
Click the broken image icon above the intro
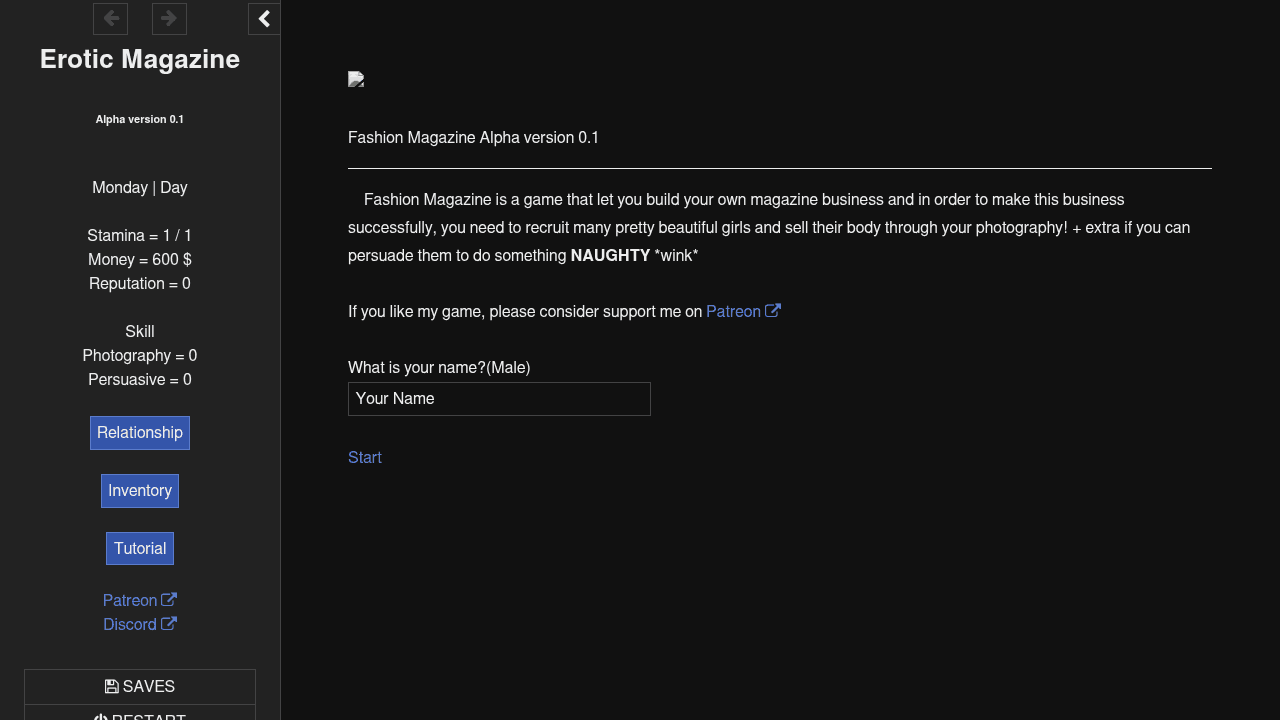[356, 80]
